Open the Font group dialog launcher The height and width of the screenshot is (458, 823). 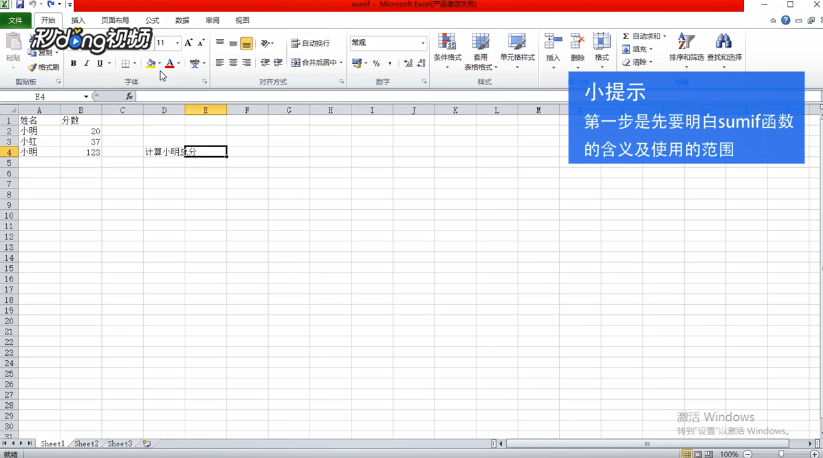point(204,82)
